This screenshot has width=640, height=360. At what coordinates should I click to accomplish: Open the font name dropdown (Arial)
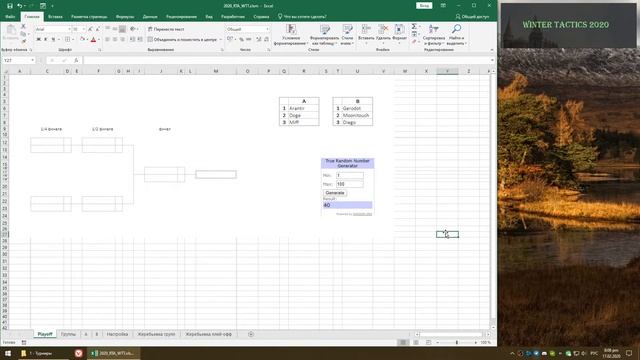pos(69,29)
